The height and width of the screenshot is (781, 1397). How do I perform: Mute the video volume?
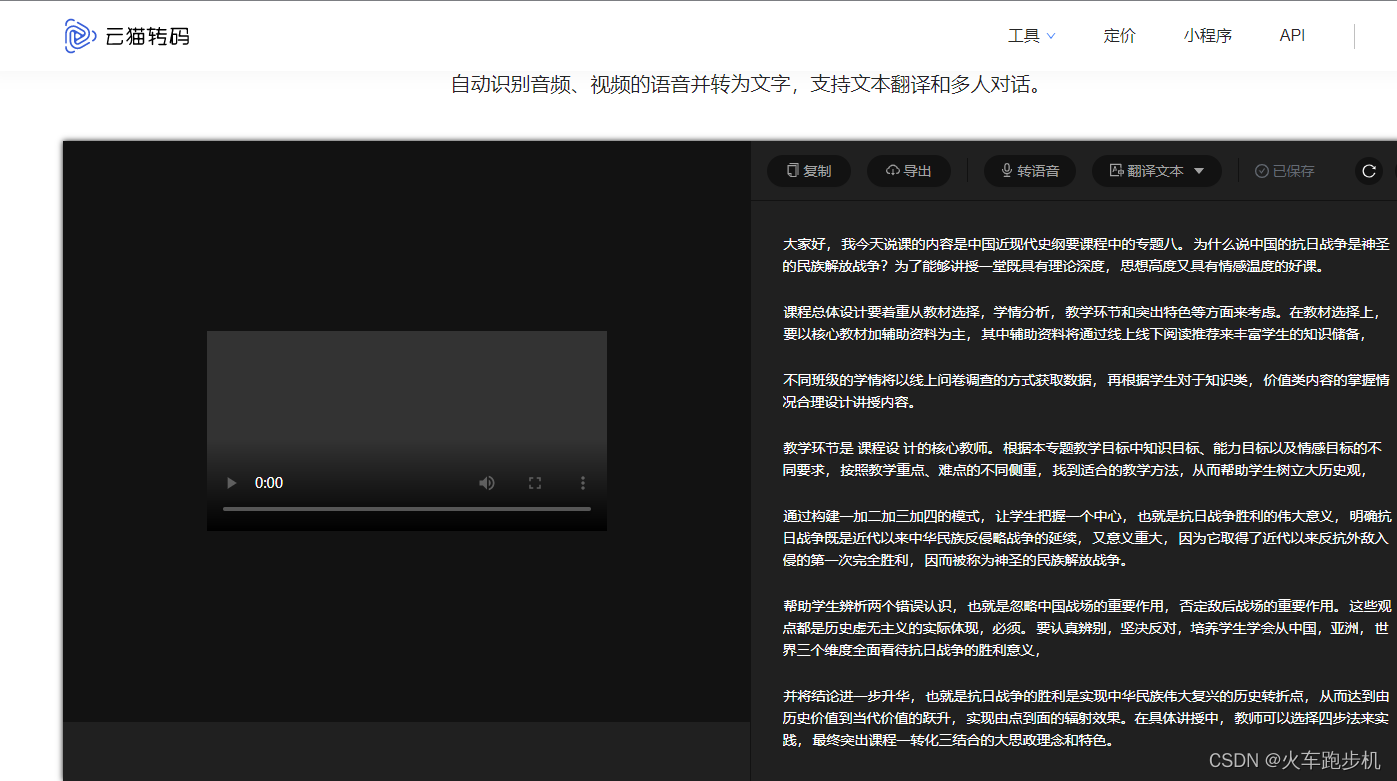(x=487, y=483)
